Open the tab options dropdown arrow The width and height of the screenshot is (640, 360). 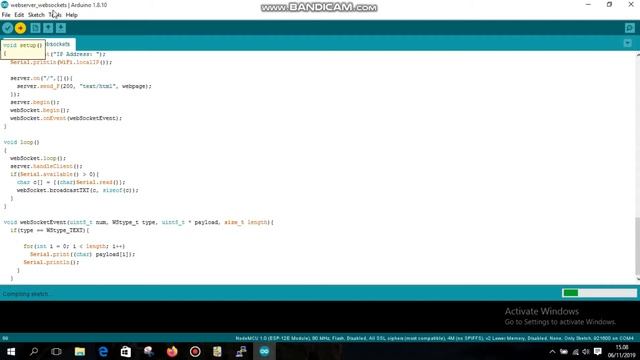[628, 43]
